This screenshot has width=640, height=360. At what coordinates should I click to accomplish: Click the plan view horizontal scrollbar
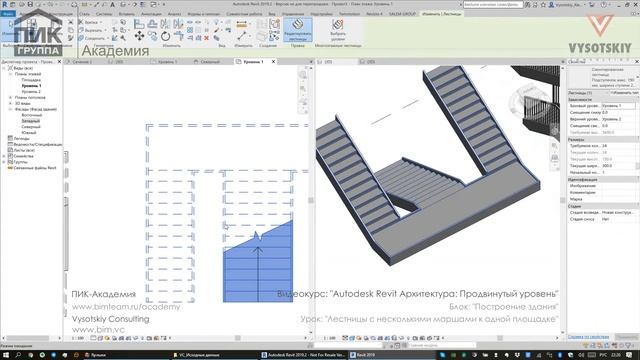pos(238,338)
